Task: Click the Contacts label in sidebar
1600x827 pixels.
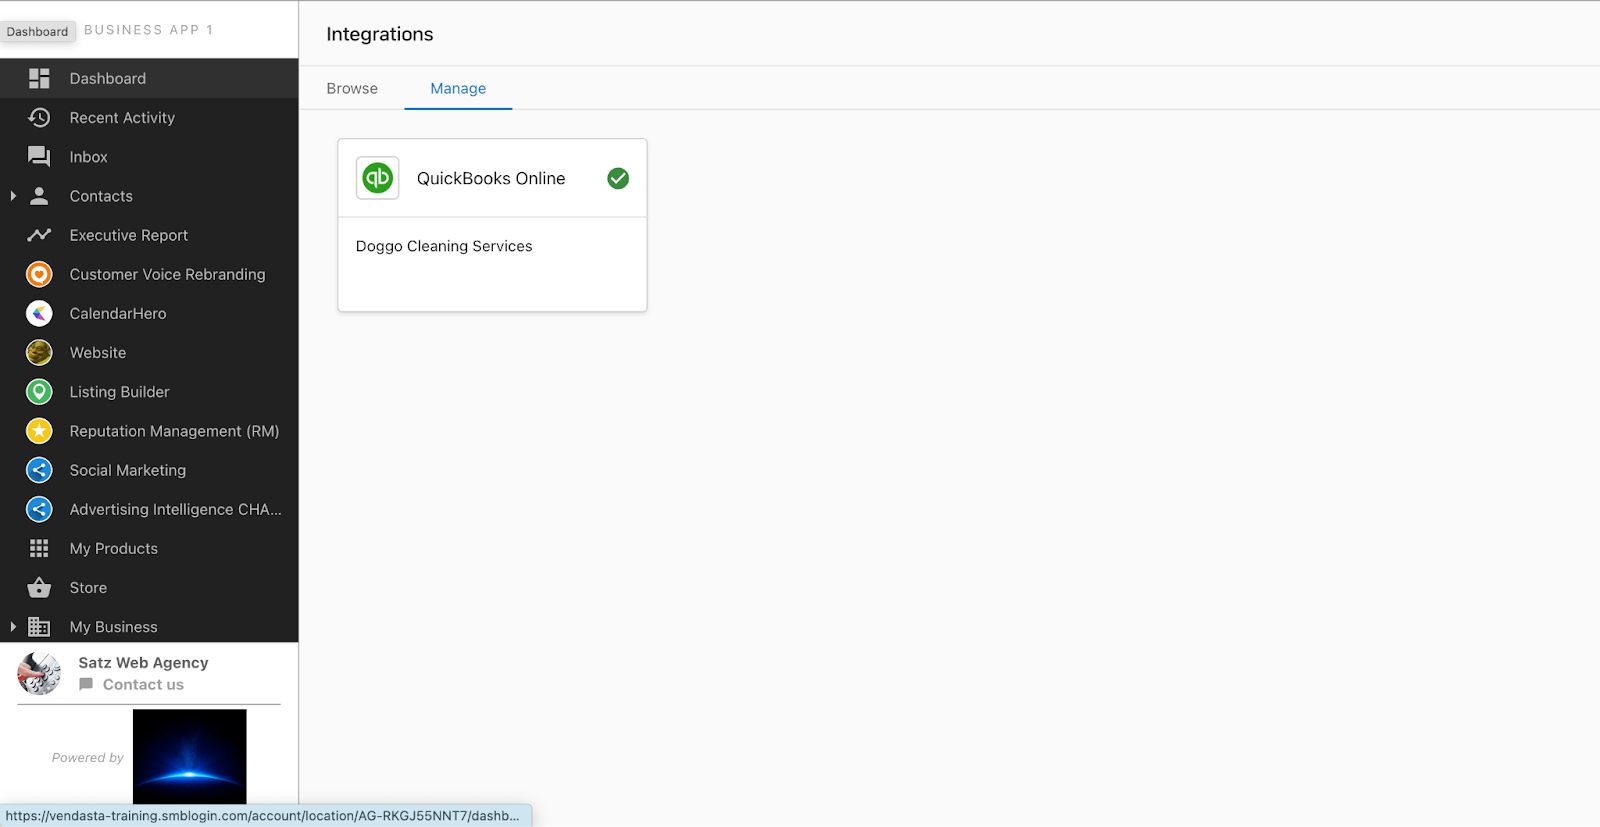Action: click(101, 196)
